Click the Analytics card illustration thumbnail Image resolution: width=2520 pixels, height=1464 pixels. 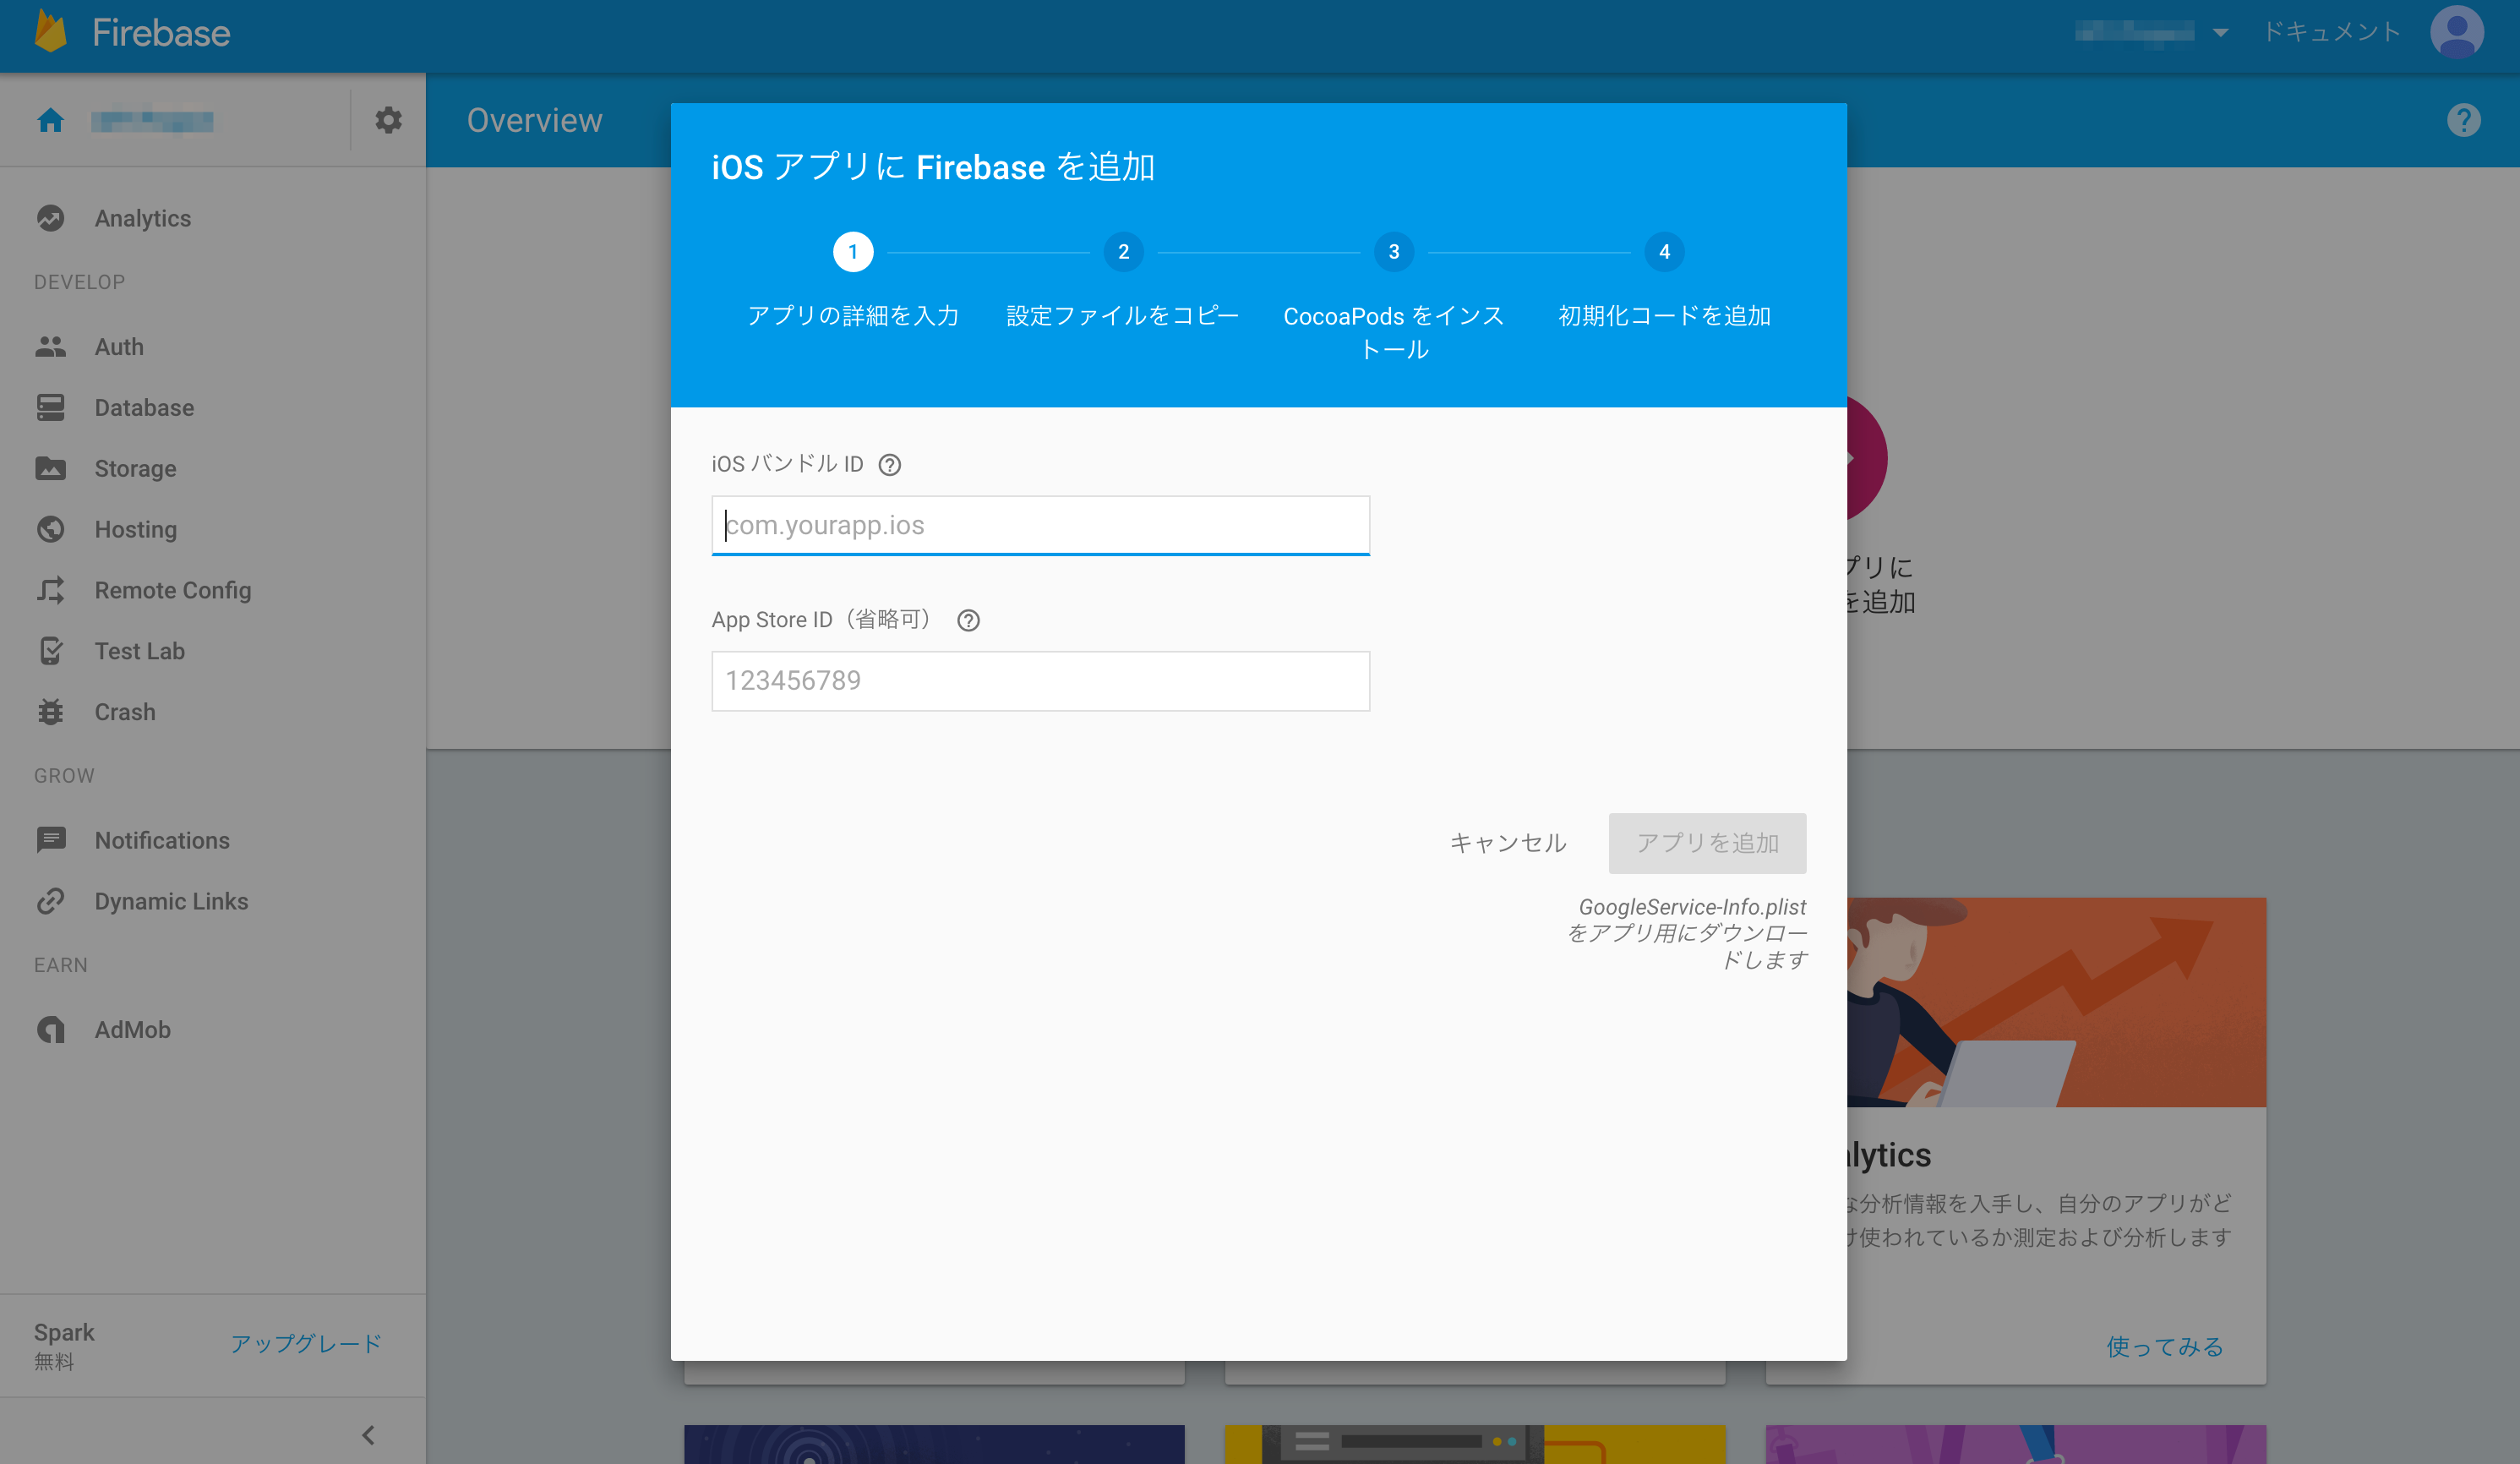[x=2056, y=1002]
